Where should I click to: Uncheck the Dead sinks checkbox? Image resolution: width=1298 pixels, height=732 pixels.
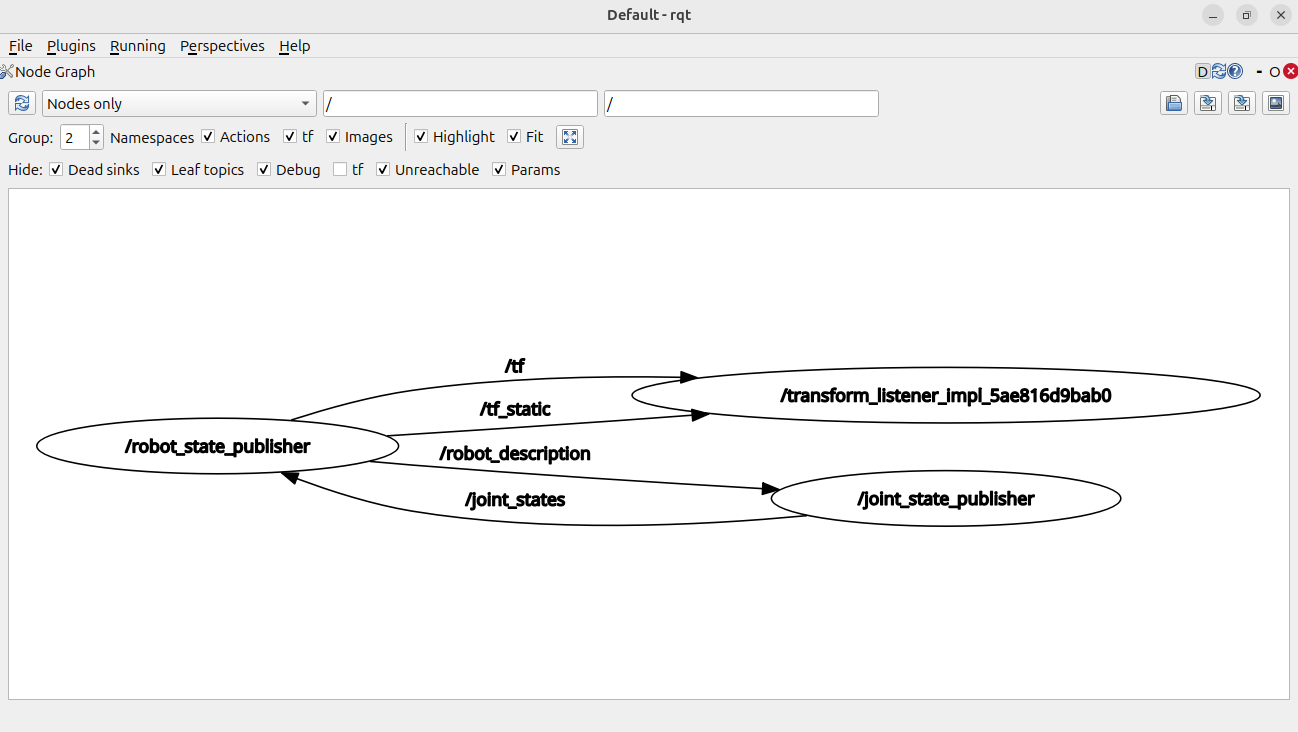pyautogui.click(x=56, y=169)
